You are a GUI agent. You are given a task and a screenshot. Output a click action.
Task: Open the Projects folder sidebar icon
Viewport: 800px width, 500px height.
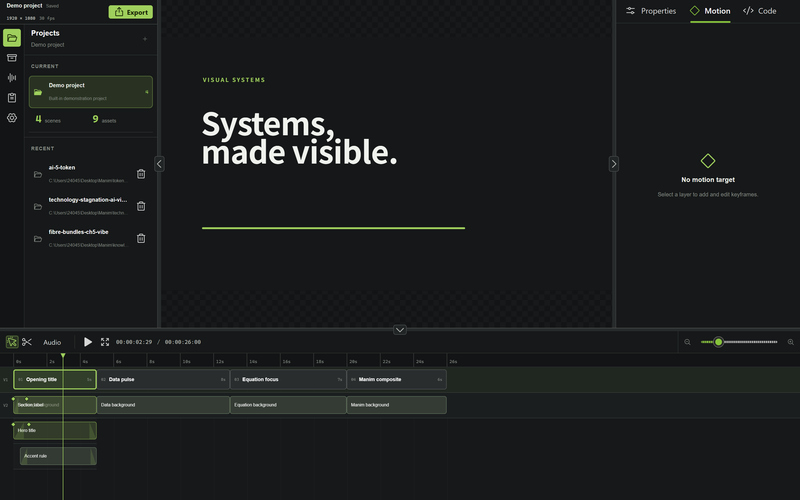pos(12,38)
